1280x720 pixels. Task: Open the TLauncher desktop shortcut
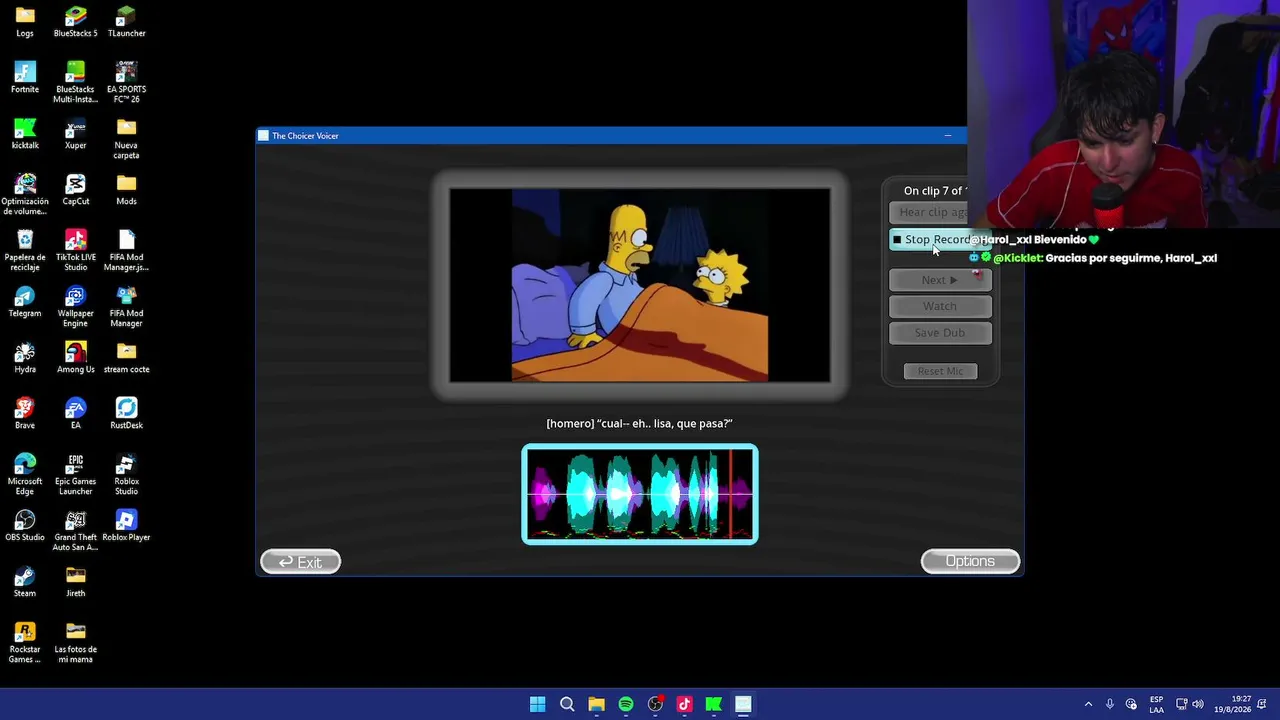(x=126, y=22)
